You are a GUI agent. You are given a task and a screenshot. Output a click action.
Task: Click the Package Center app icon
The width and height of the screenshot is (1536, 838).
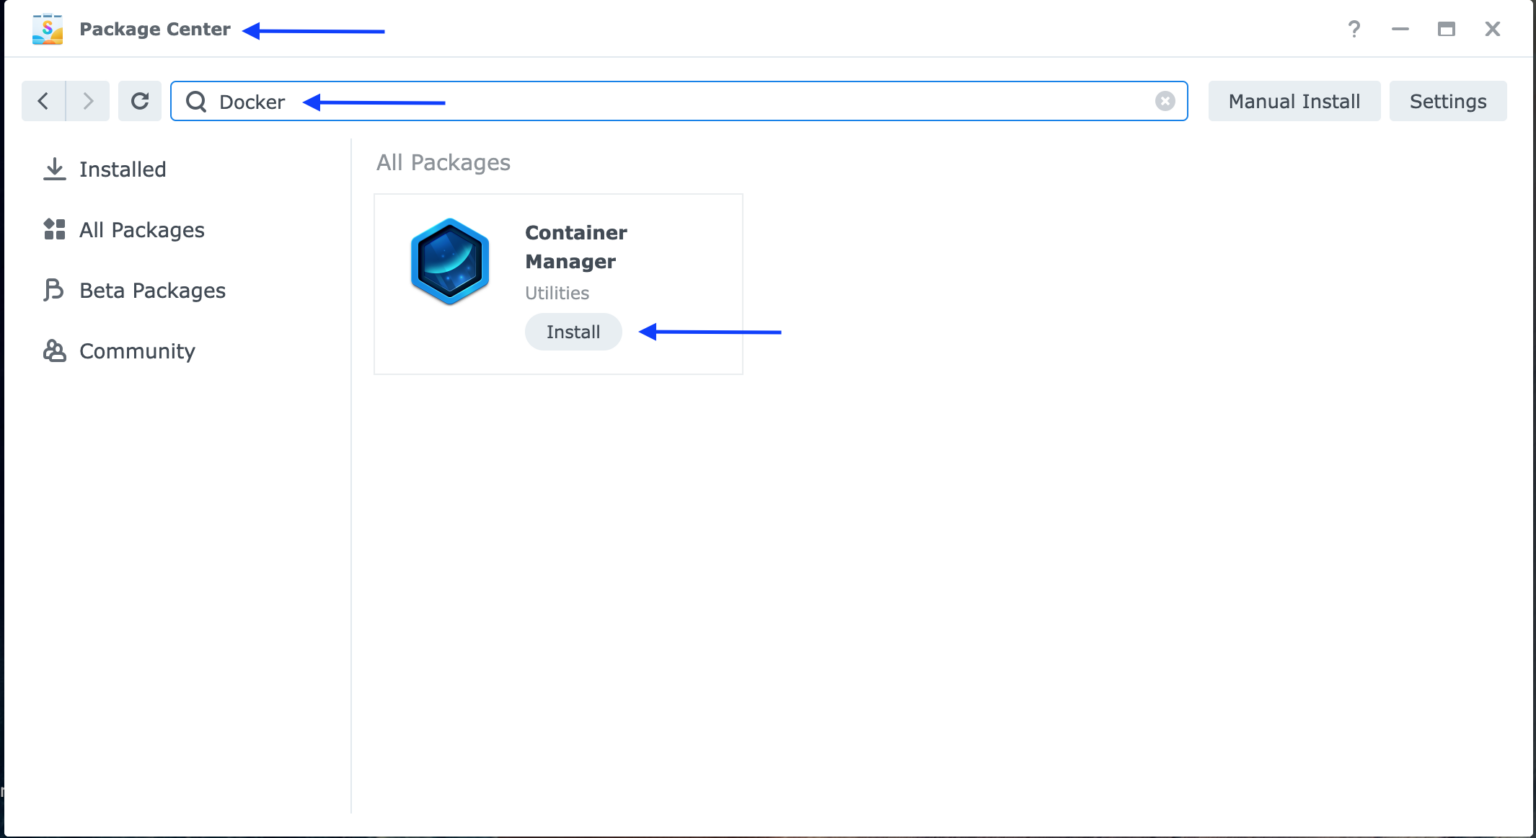point(46,29)
